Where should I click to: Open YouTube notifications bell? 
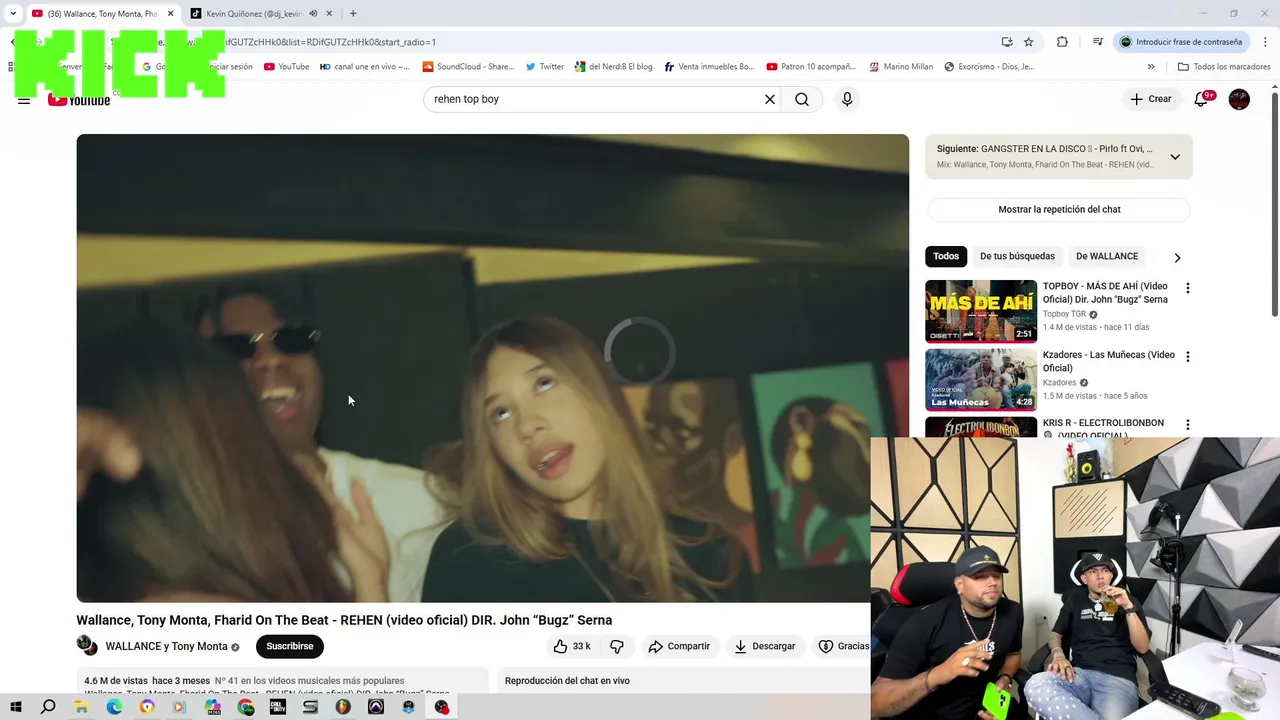(1202, 99)
